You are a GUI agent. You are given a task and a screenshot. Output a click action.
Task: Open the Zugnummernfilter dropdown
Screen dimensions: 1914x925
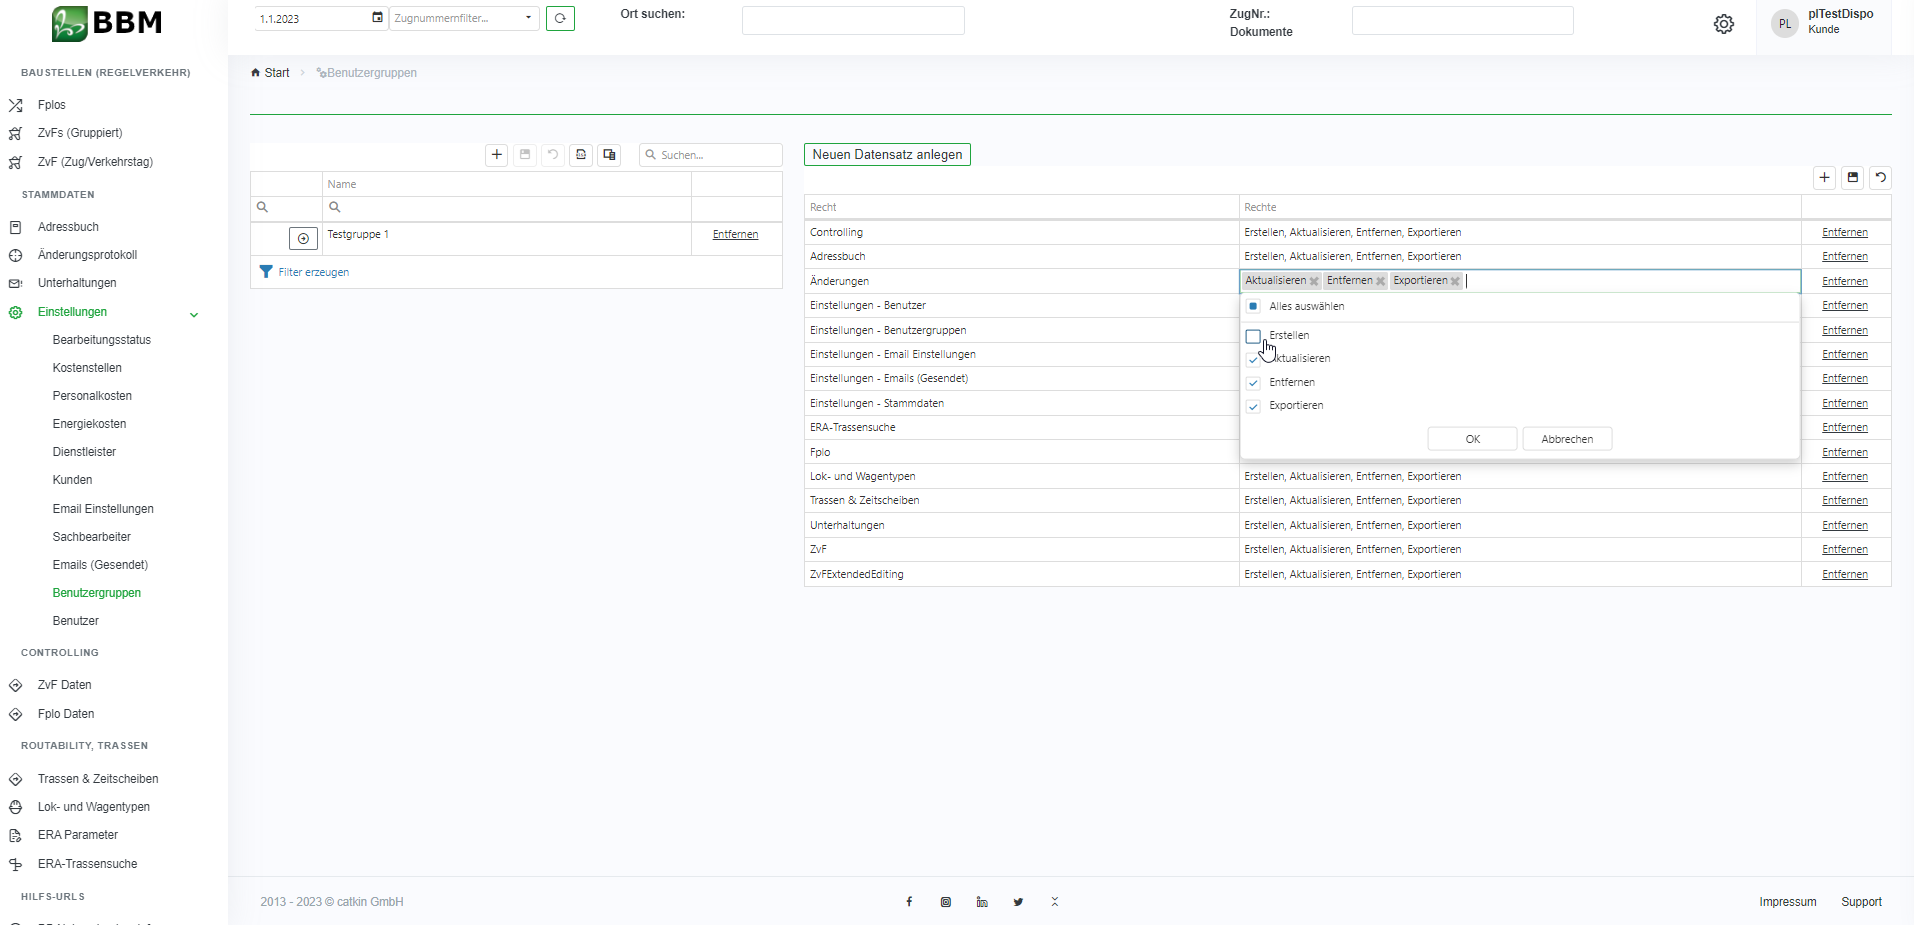coord(528,18)
